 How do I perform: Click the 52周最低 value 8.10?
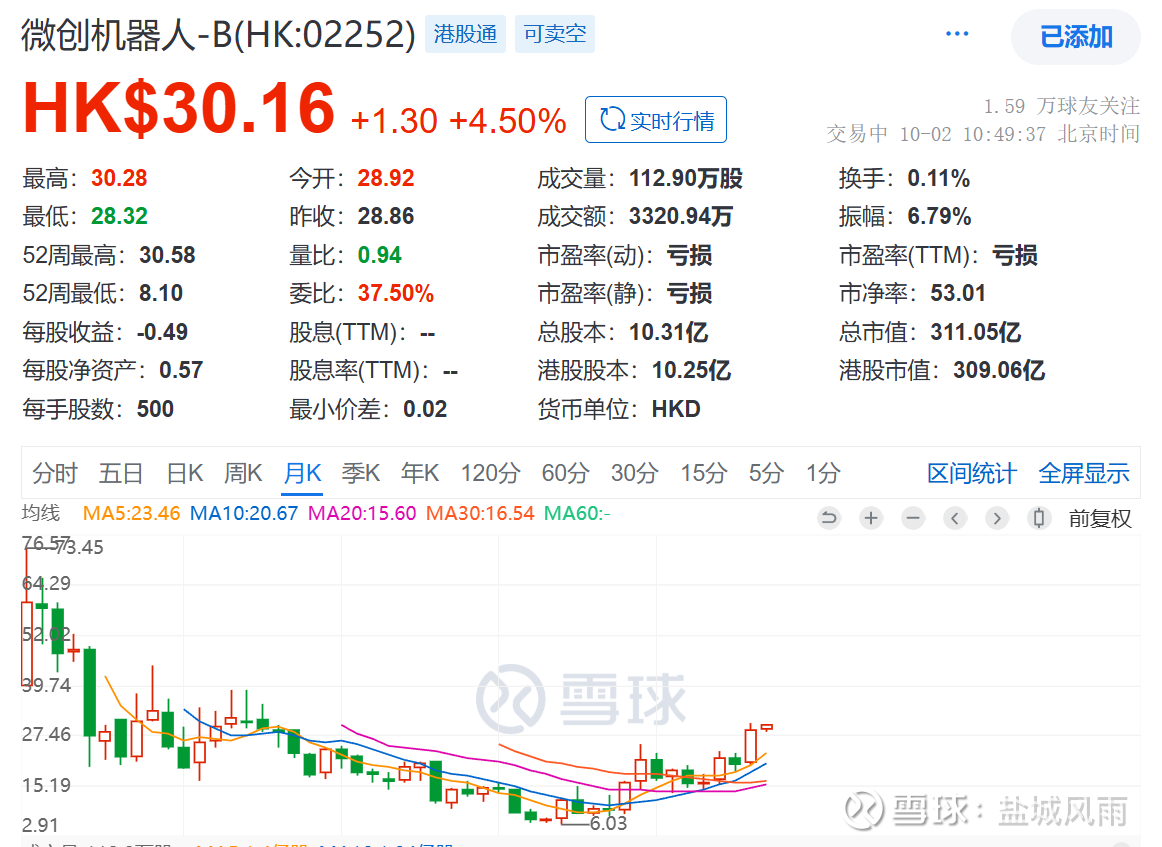point(161,293)
